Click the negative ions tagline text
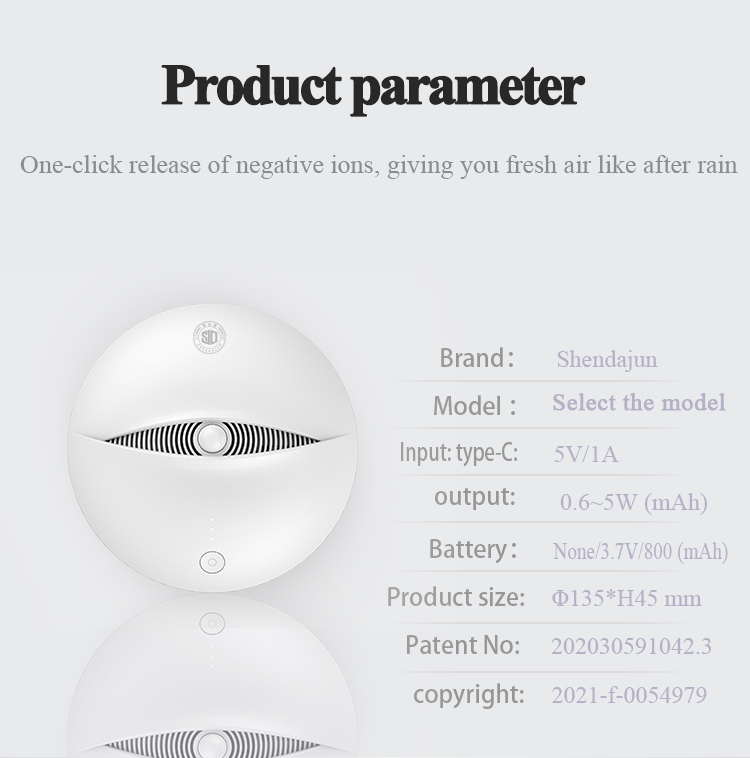Screen dimensions: 750x758 coord(379,165)
